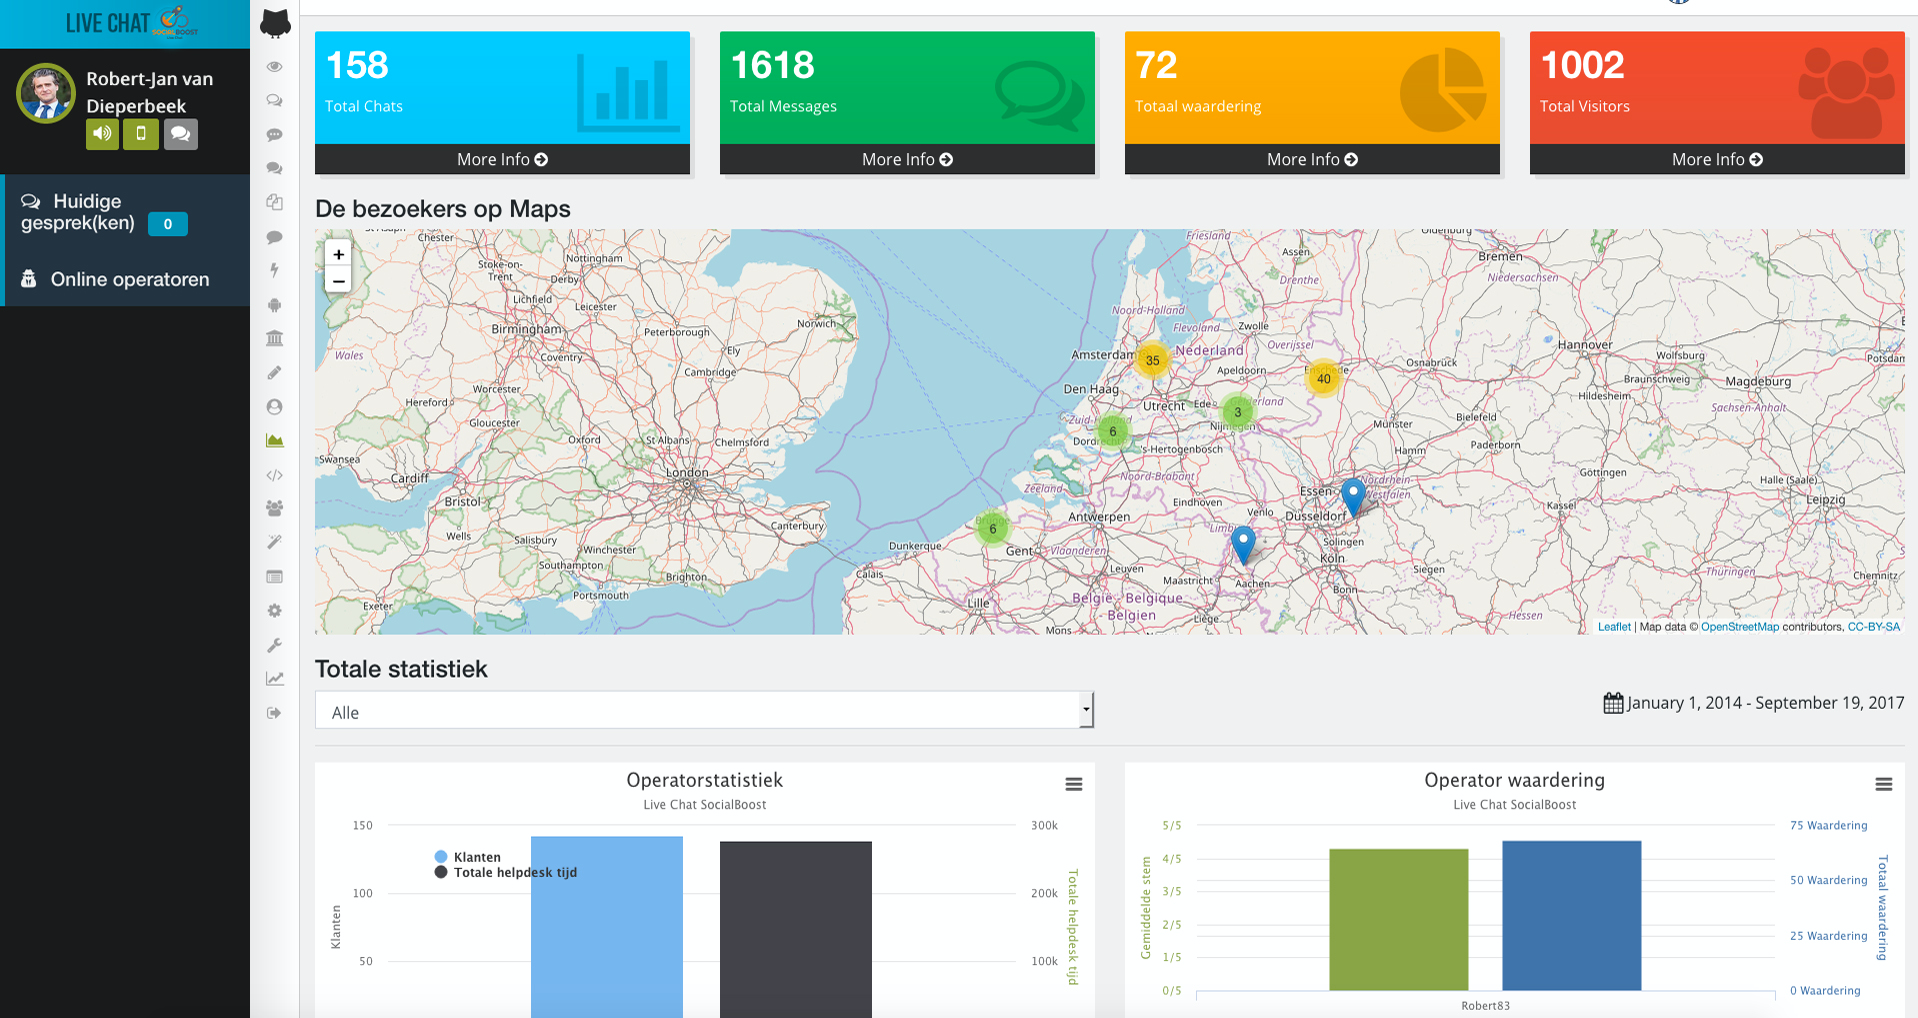Click the window list icon in sidebar
This screenshot has height=1018, width=1918.
point(274,577)
